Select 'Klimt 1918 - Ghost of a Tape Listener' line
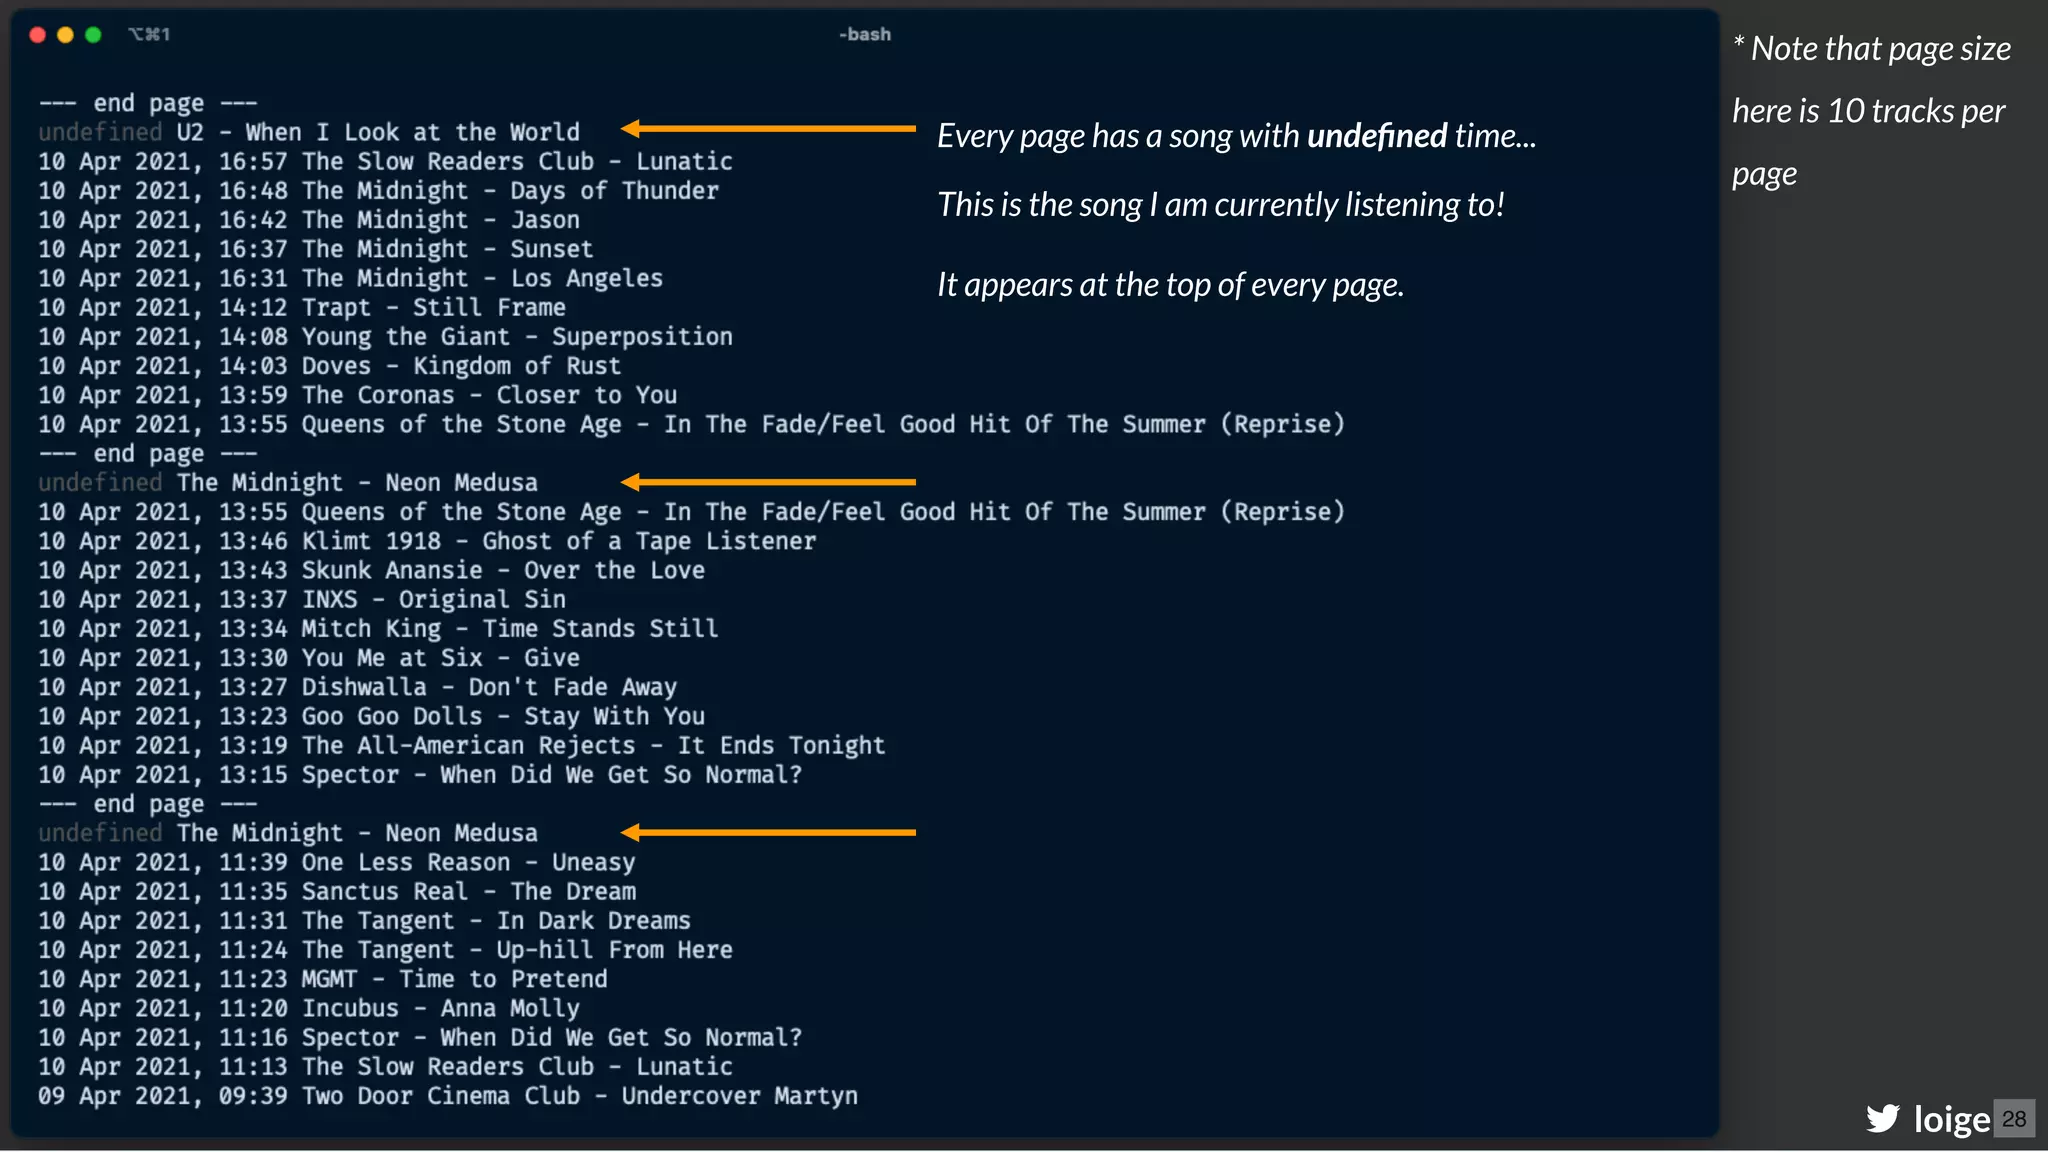 pos(427,541)
